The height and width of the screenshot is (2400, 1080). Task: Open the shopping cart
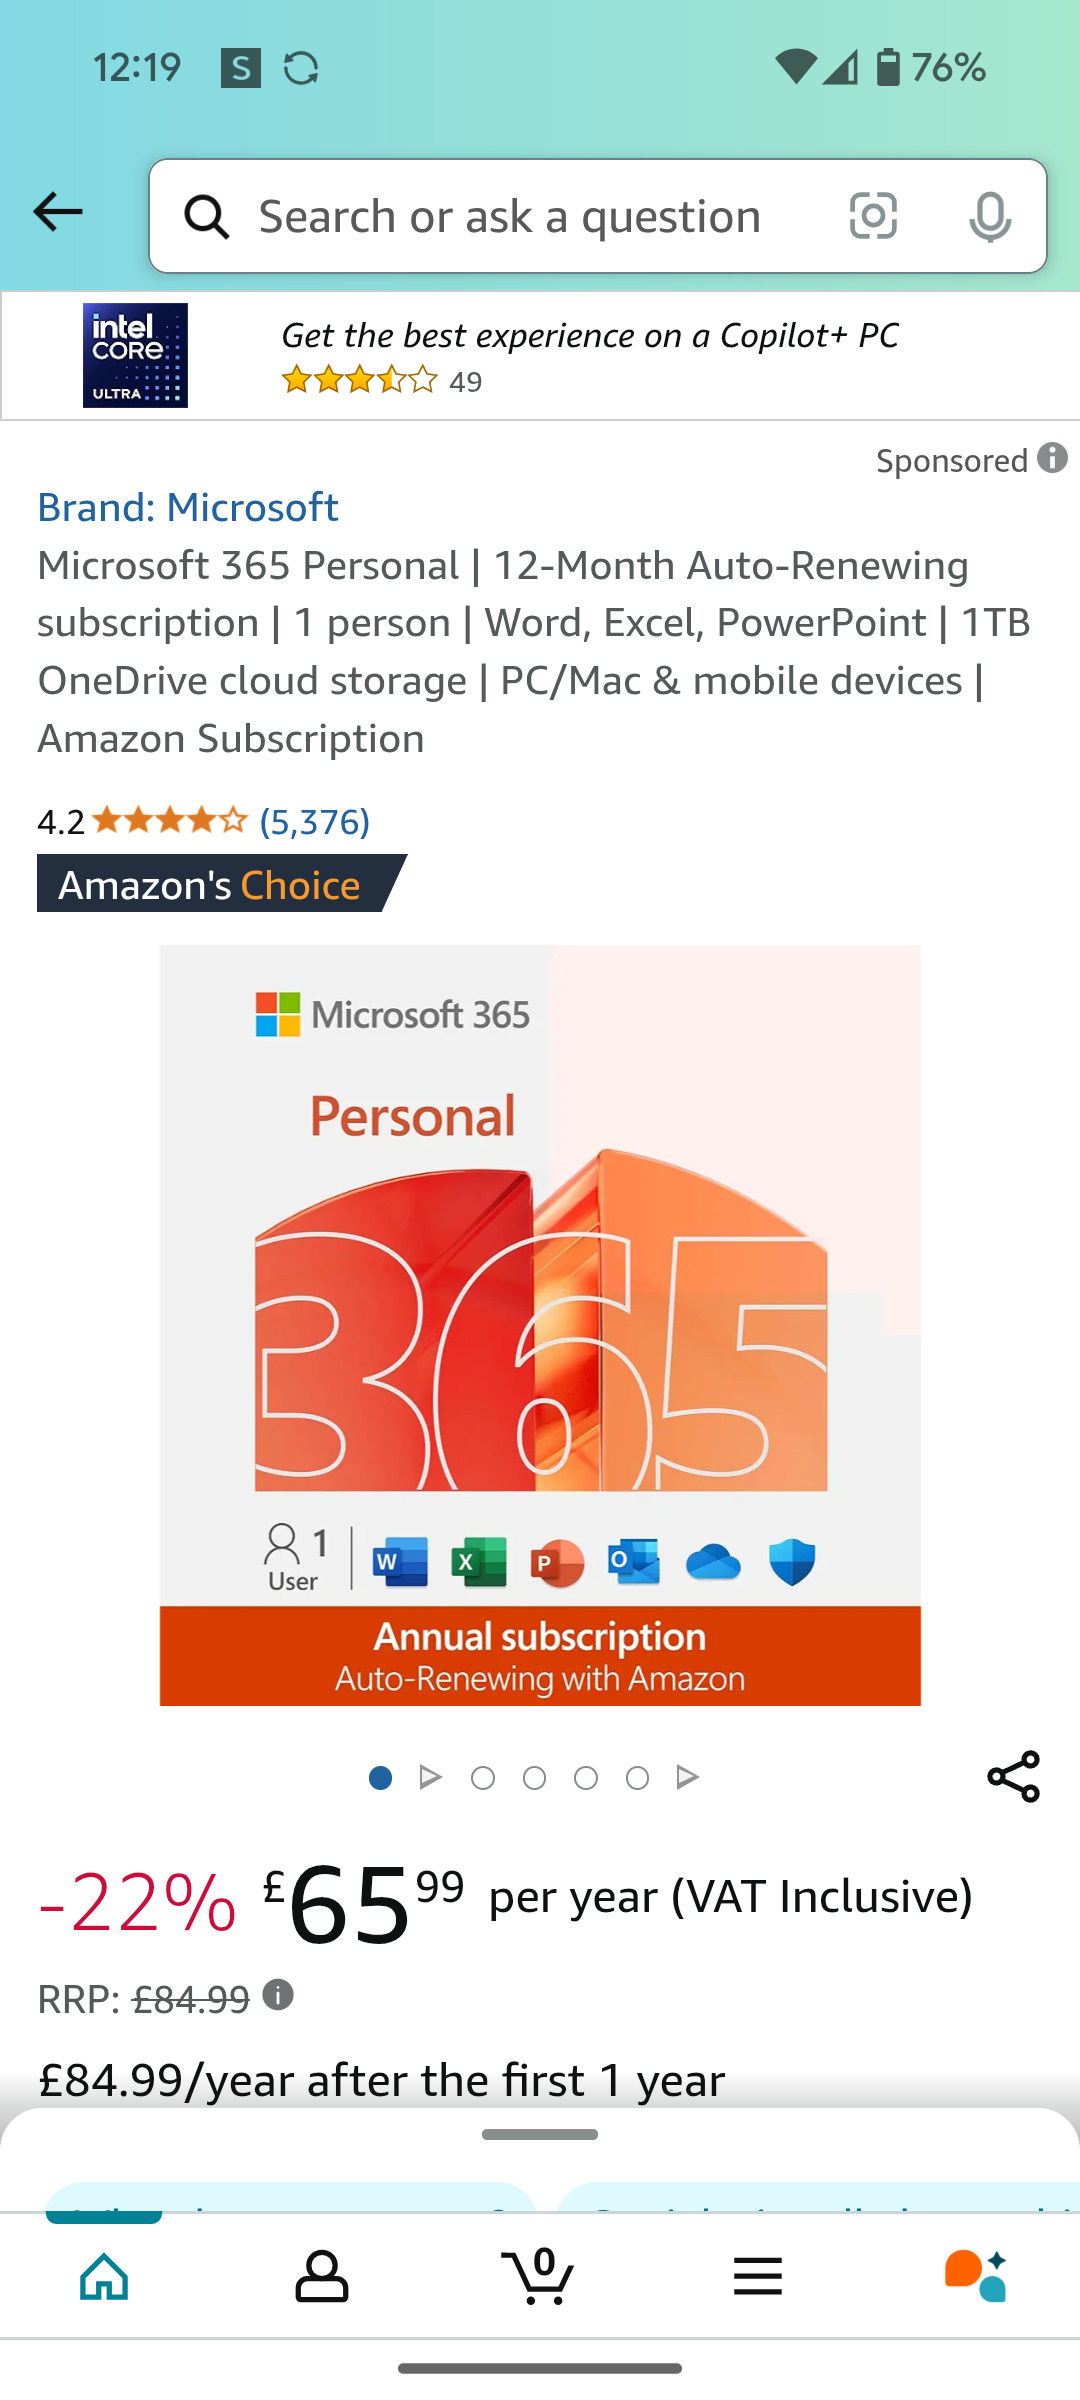539,2277
